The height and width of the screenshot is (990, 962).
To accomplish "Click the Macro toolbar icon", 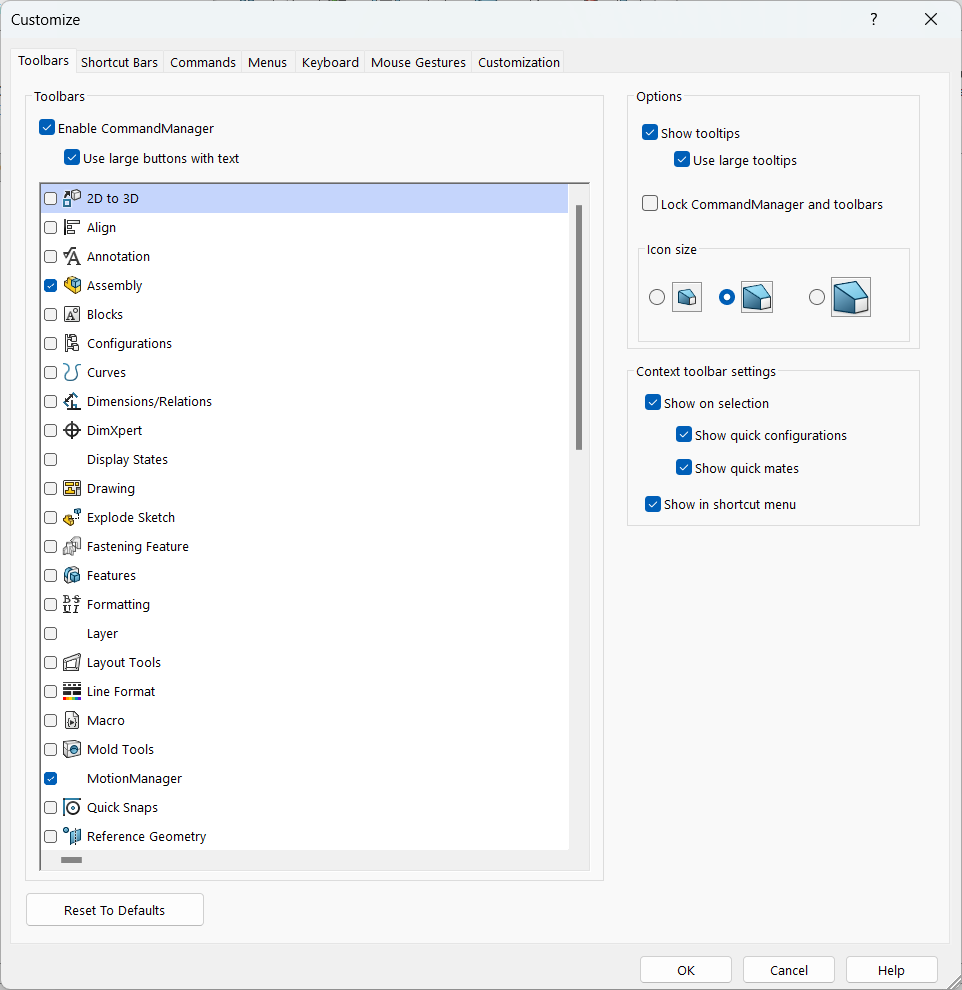I will coord(72,721).
